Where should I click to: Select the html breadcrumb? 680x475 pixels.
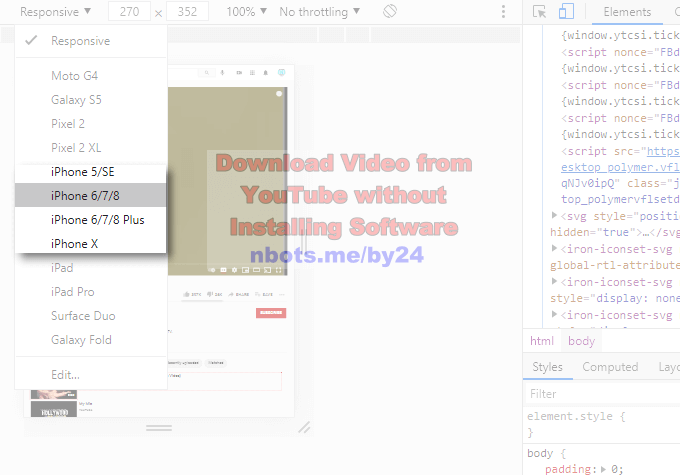(x=542, y=341)
